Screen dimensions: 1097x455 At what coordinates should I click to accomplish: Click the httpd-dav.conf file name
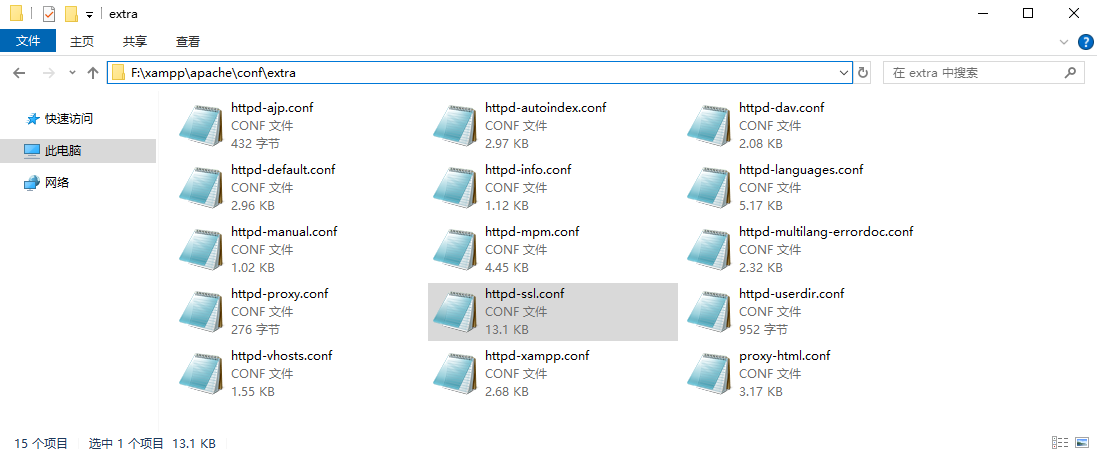pyautogui.click(x=781, y=108)
